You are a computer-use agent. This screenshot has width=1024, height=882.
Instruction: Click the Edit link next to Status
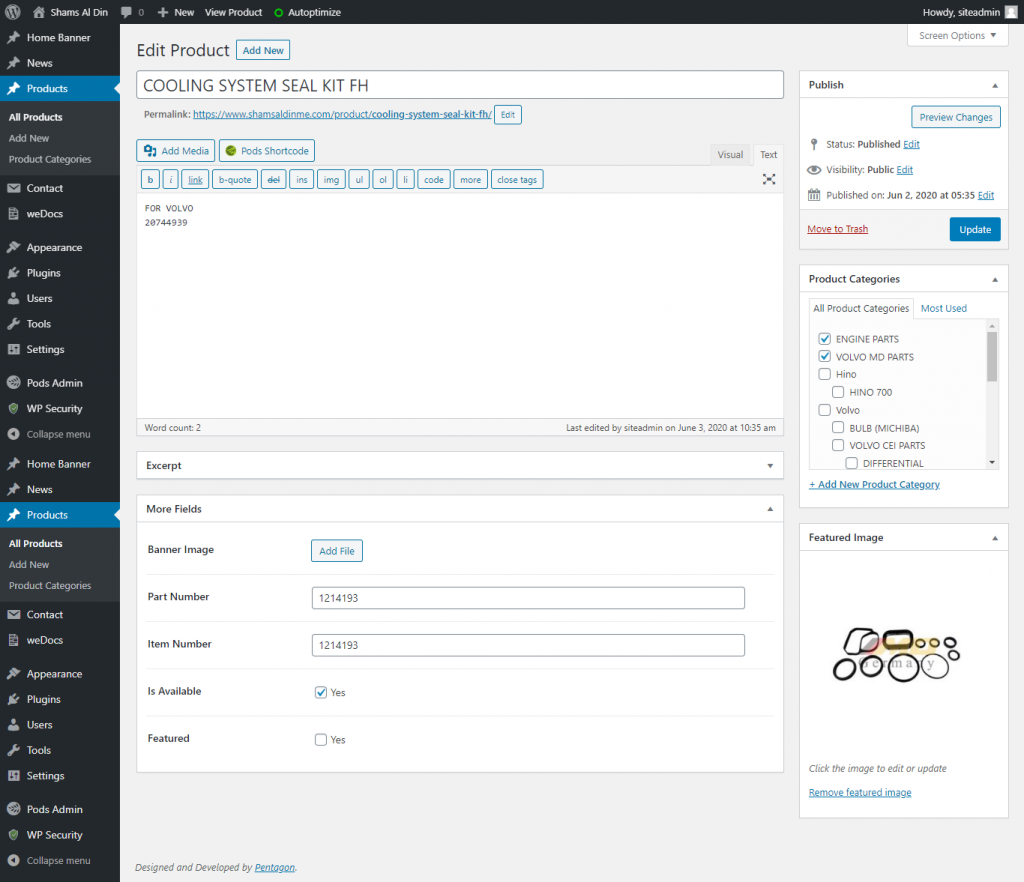point(911,144)
